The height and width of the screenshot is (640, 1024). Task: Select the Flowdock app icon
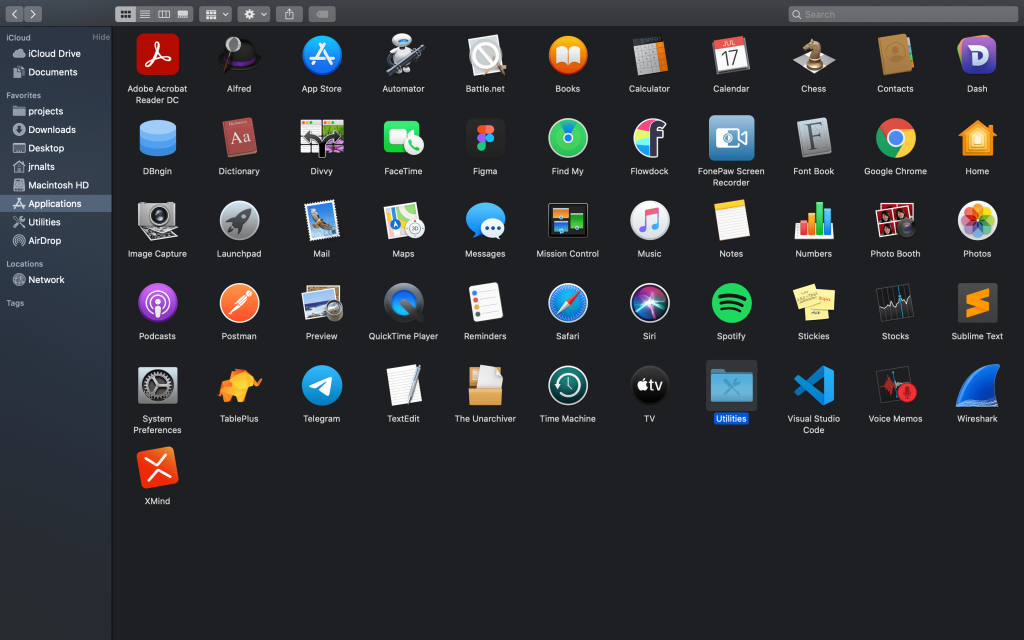coord(649,138)
